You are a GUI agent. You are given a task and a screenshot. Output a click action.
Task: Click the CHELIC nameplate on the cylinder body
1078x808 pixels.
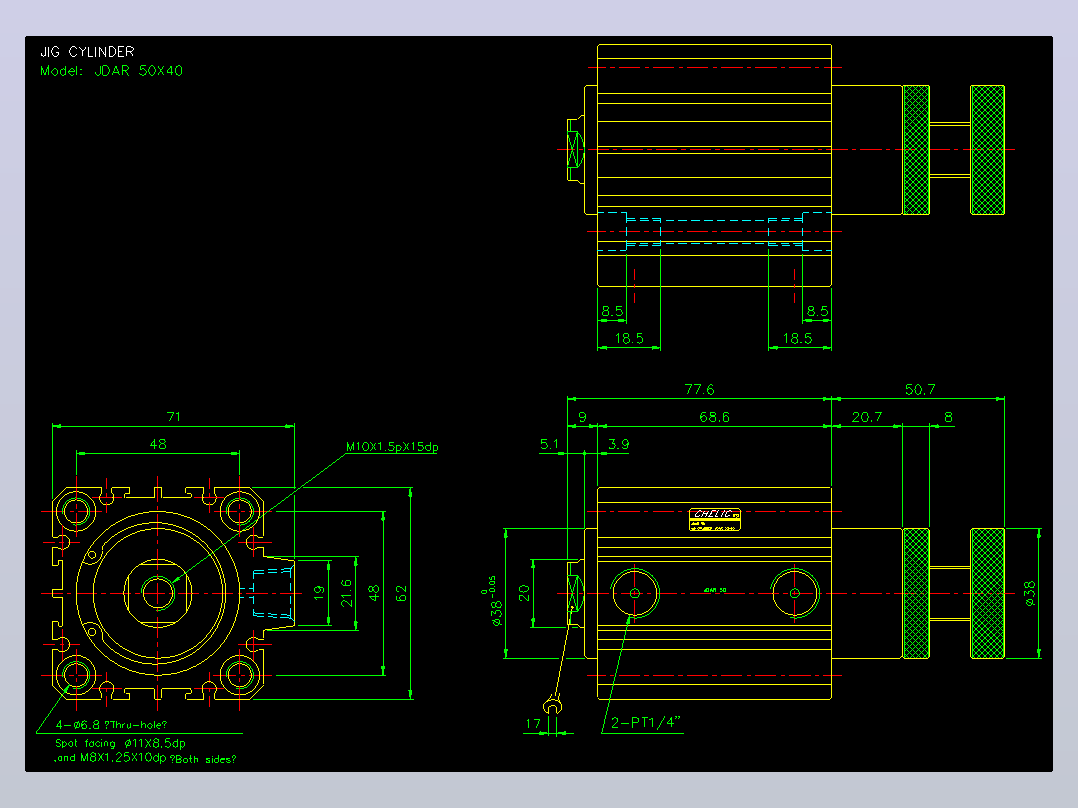click(714, 519)
